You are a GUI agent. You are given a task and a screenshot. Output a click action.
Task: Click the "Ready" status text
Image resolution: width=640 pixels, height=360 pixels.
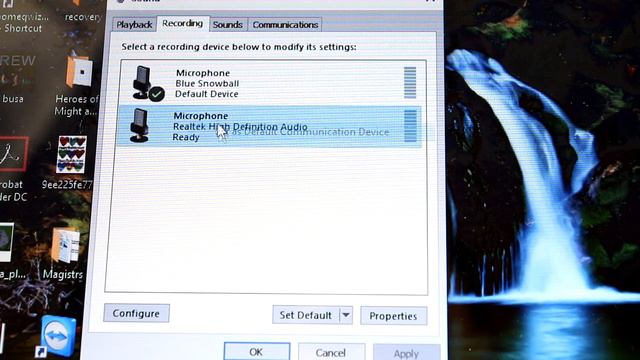(x=186, y=138)
